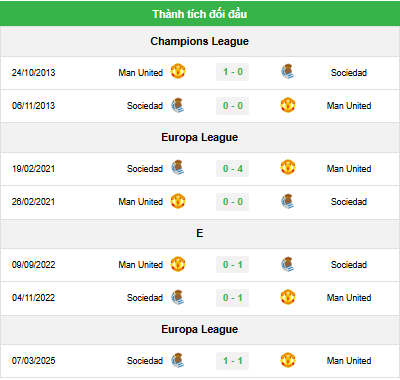This screenshot has height=380, width=400.
Task: Select the first Europa League section header
Action: 200,137
